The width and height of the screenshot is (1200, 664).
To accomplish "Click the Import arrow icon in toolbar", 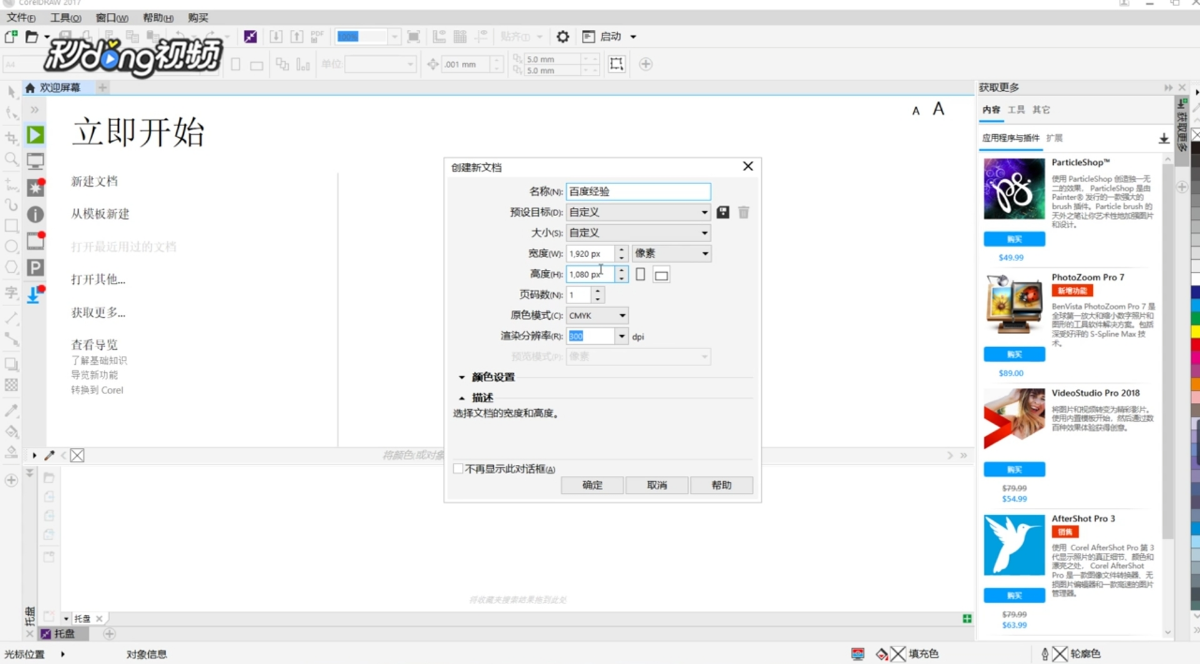I will (277, 37).
